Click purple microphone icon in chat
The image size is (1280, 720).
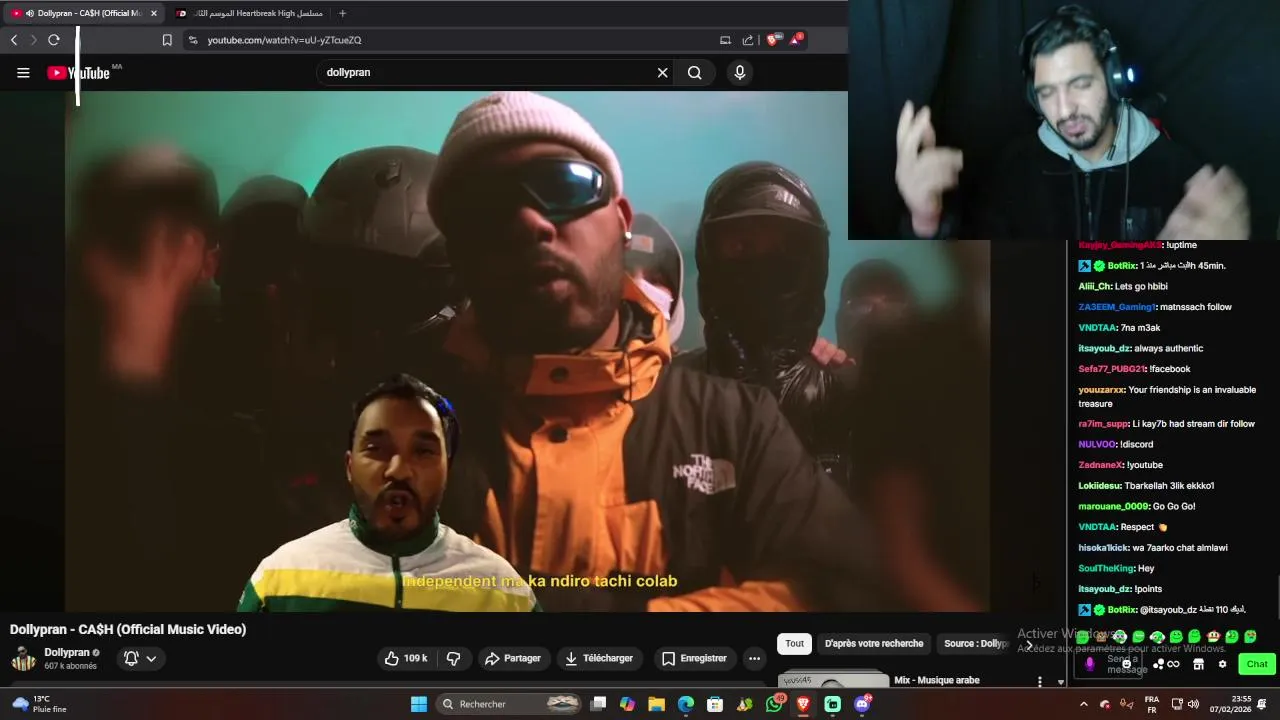click(x=1090, y=664)
